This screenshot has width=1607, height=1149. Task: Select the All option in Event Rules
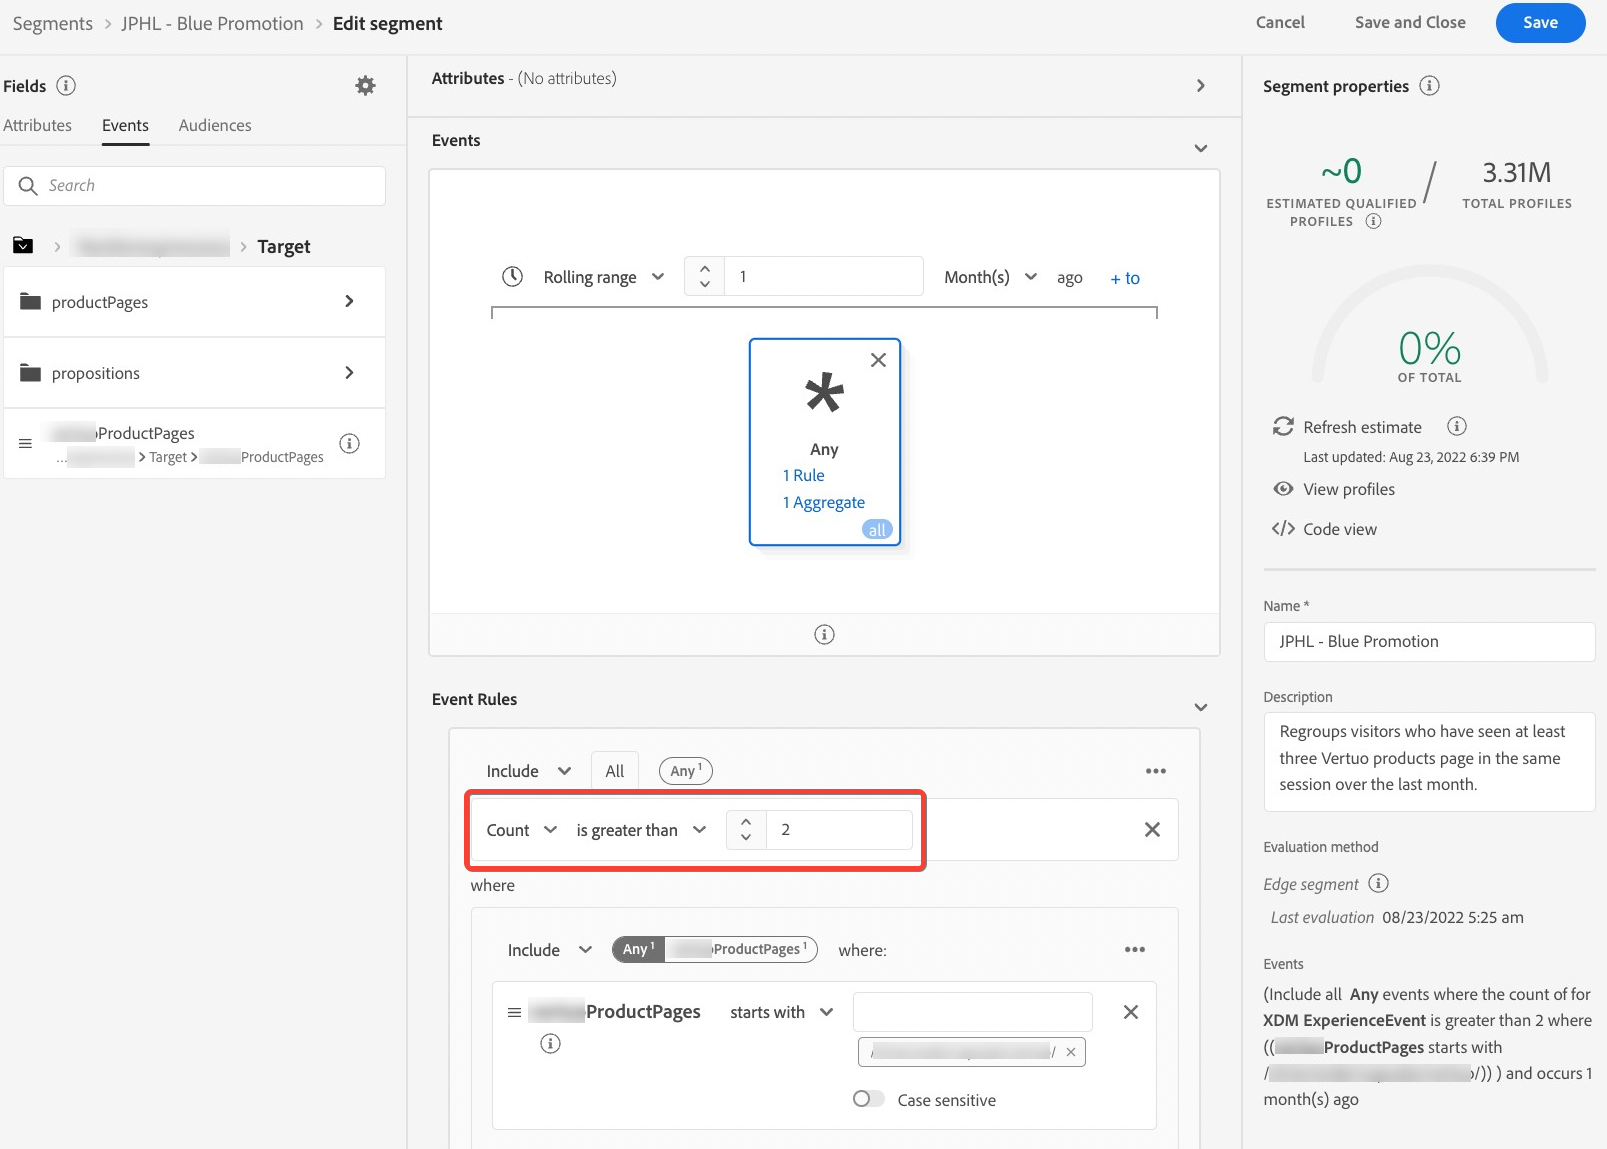[615, 770]
